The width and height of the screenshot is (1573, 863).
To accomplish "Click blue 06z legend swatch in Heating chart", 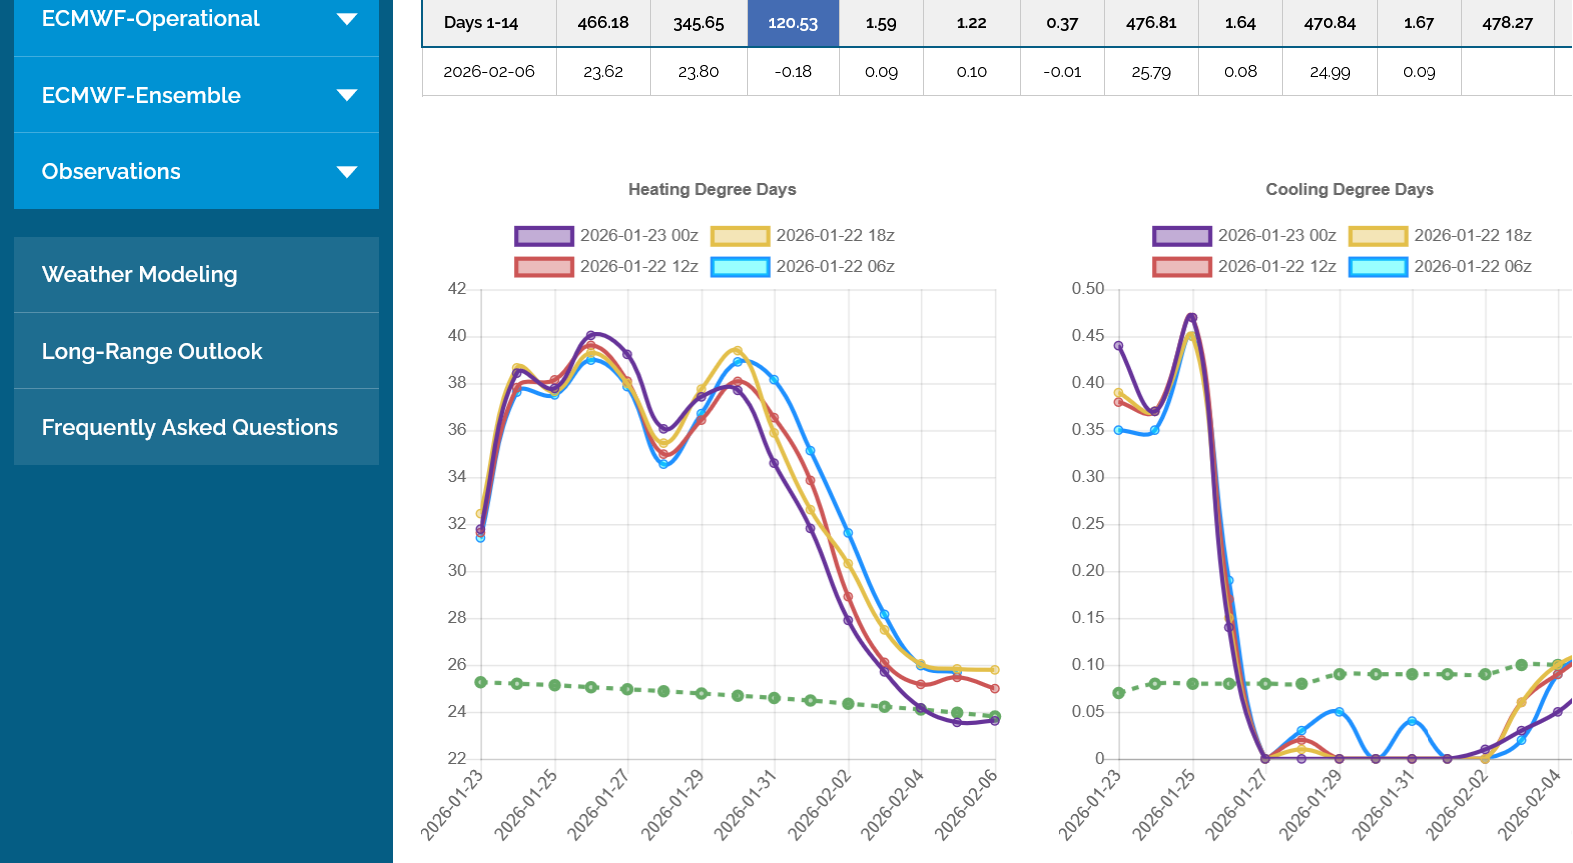I will point(740,267).
